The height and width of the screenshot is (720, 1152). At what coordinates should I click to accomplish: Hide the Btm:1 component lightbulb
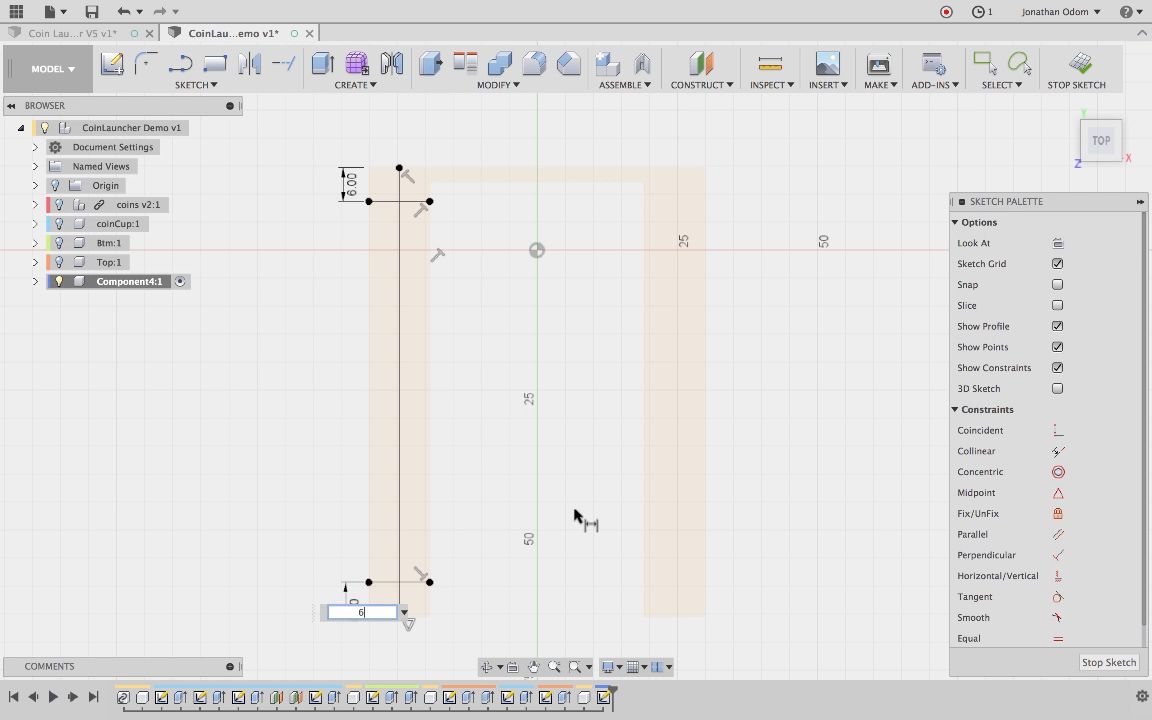59,243
